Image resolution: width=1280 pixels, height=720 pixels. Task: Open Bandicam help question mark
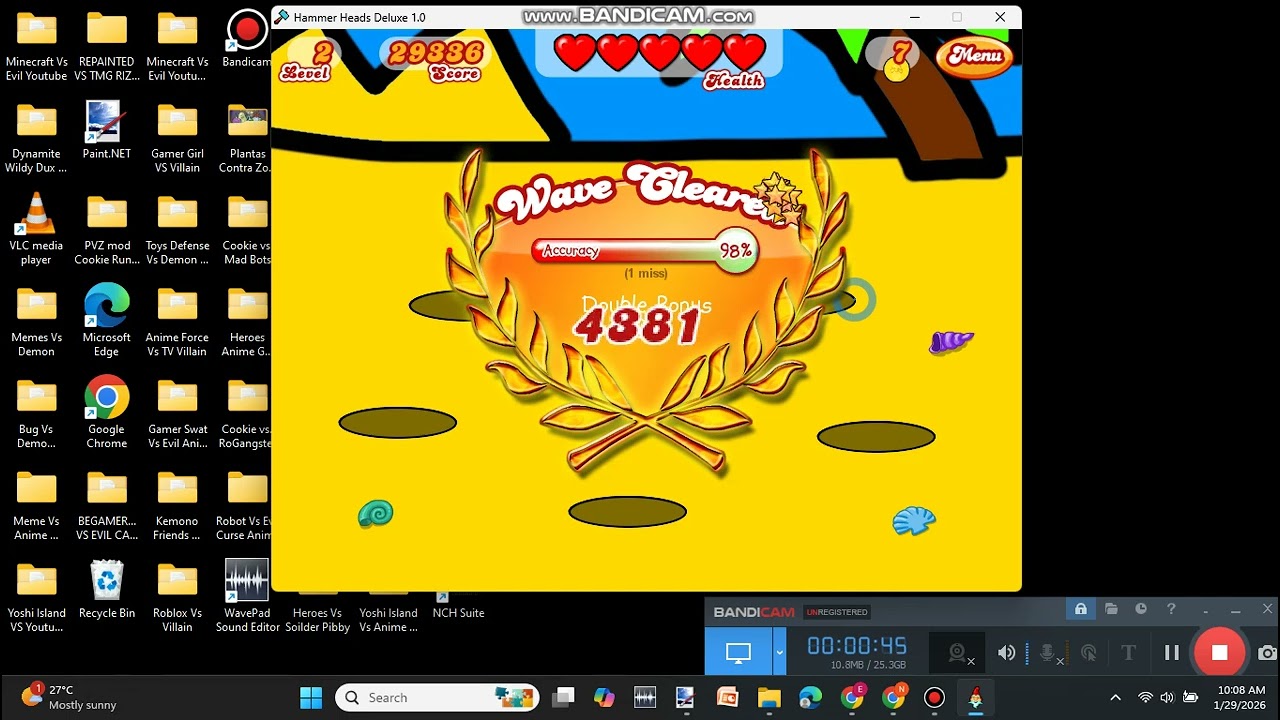point(1171,609)
